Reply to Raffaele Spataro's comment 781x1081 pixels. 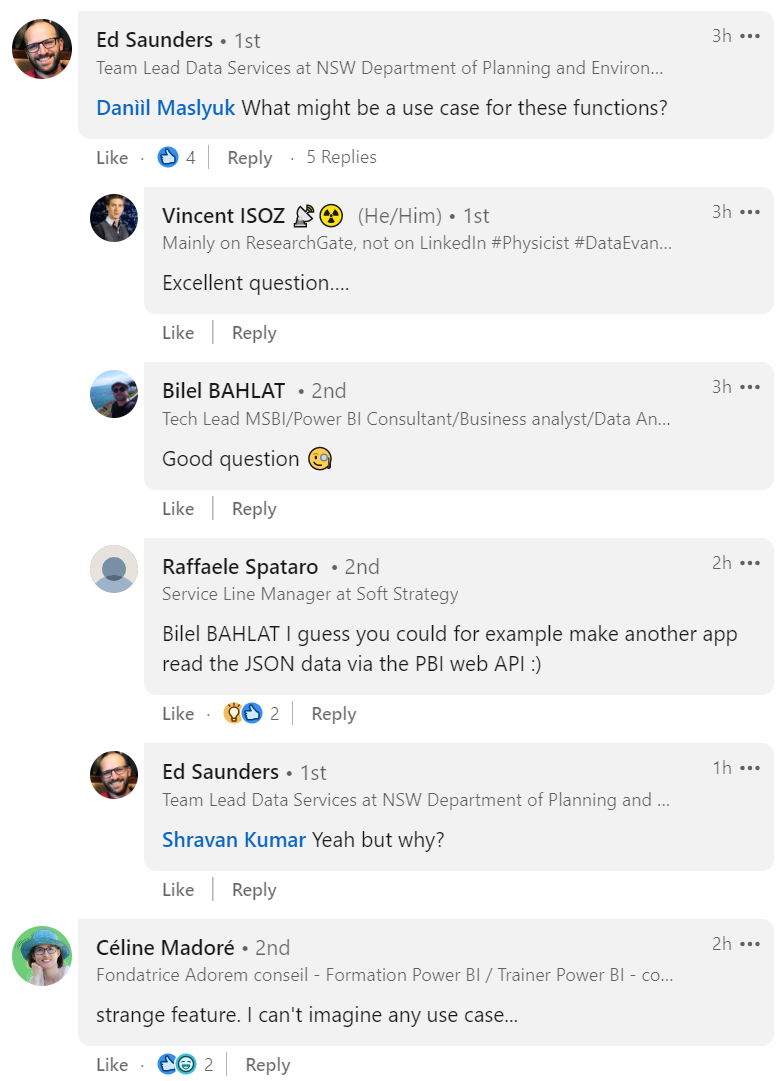pos(333,714)
